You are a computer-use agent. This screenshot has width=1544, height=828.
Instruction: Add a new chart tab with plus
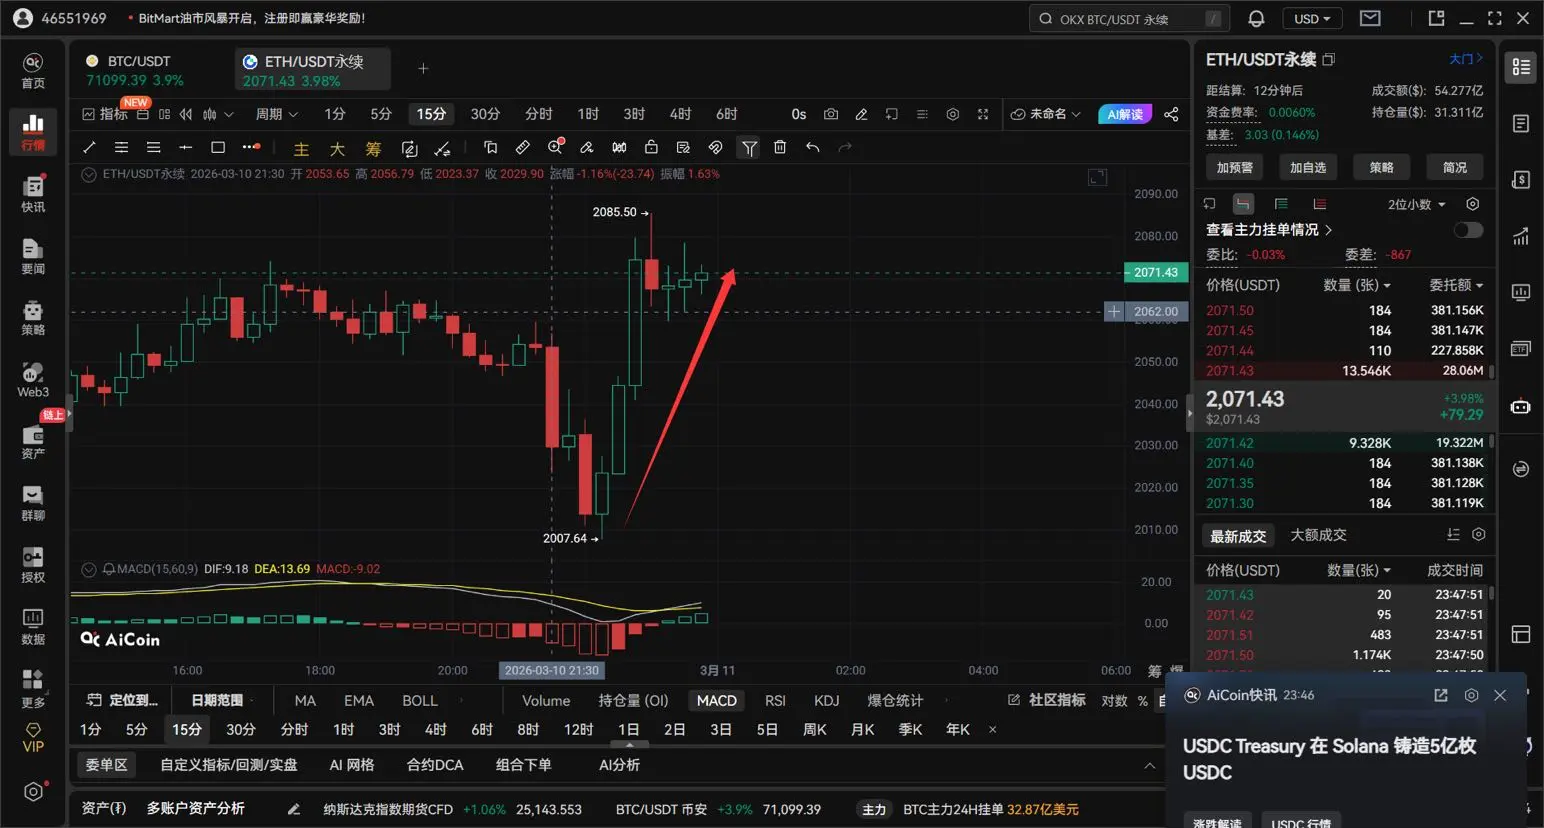coord(423,69)
